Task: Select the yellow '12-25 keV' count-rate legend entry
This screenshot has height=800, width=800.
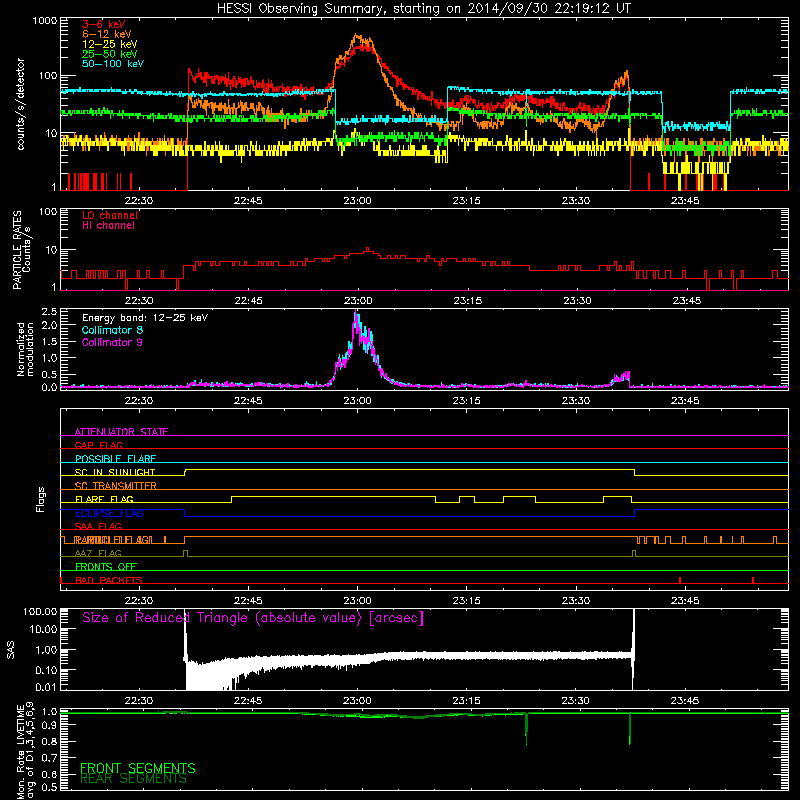Action: click(110, 44)
